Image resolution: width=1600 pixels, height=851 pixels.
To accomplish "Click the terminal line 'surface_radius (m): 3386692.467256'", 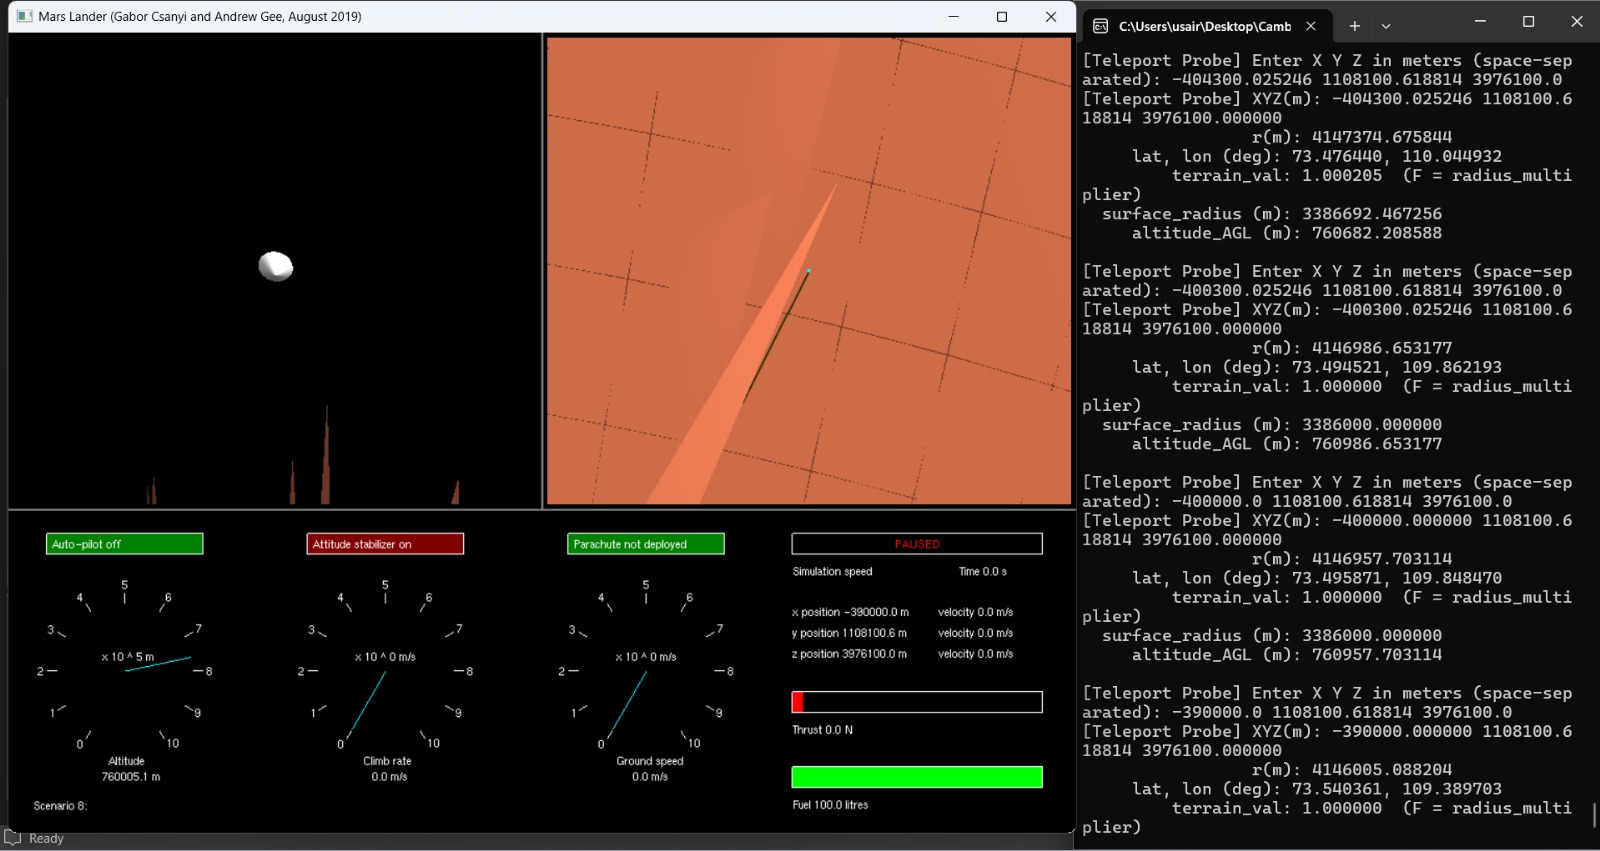I will [1272, 214].
